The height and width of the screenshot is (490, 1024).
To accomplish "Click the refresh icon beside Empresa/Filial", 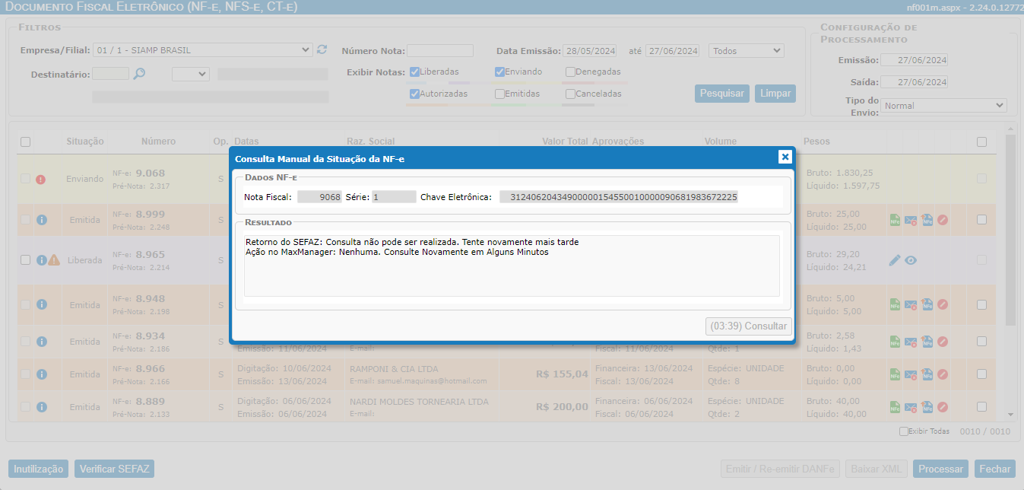I will (322, 50).
